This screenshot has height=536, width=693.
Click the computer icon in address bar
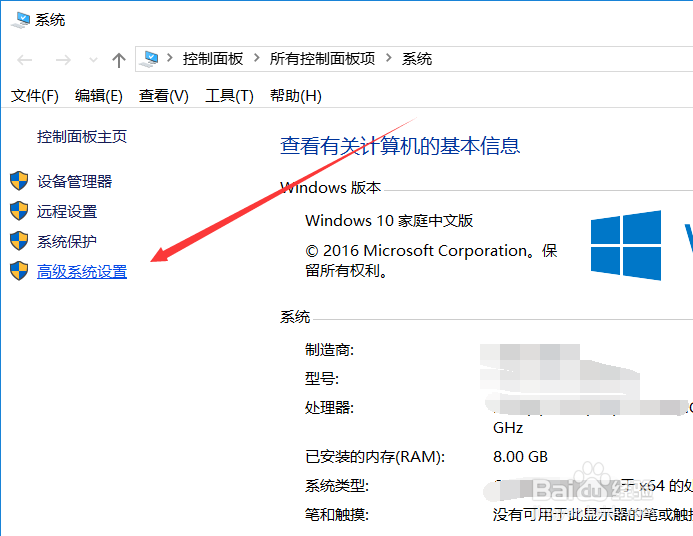(149, 59)
